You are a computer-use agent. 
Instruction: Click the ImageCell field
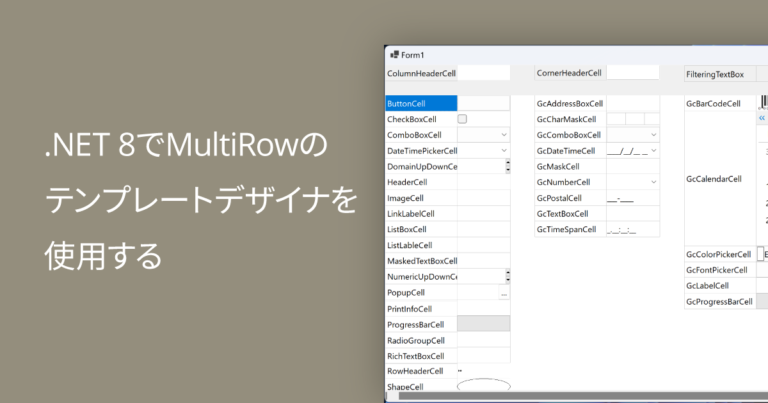pyautogui.click(x=483, y=198)
